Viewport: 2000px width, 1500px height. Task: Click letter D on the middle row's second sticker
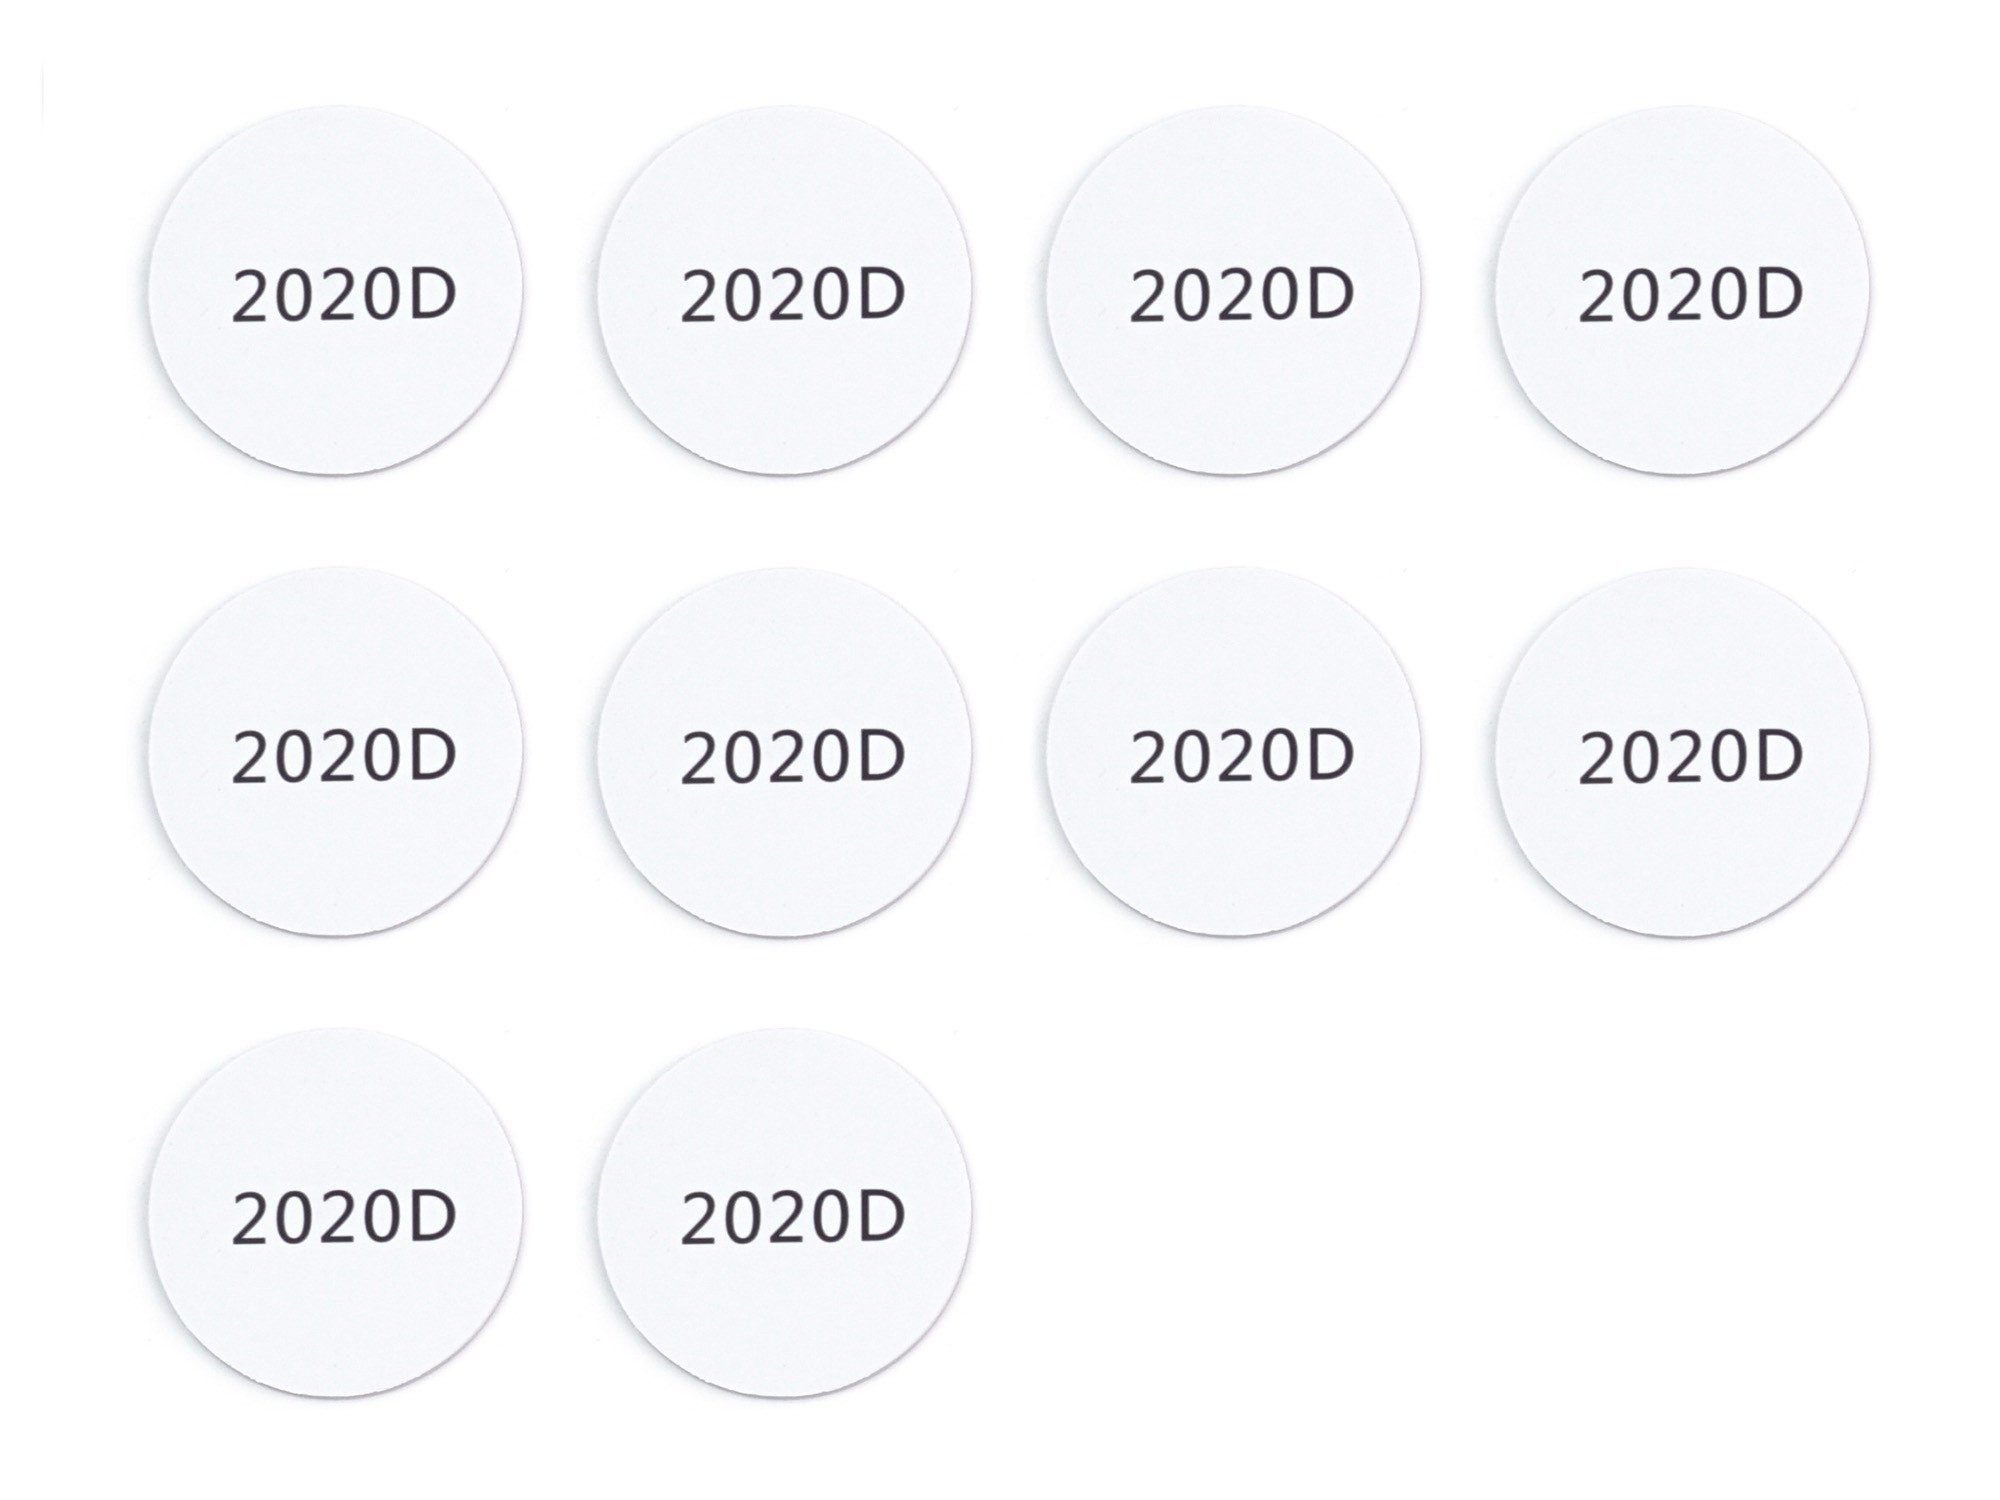(881, 756)
